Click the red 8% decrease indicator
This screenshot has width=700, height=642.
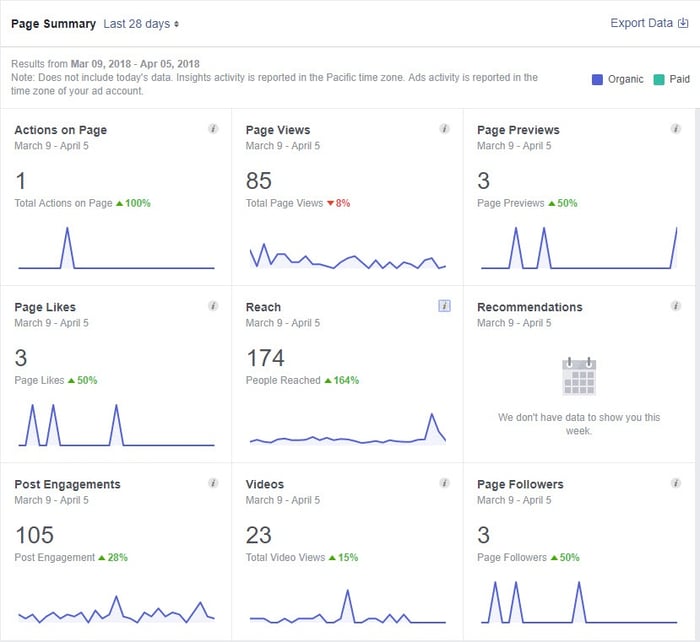pos(338,204)
